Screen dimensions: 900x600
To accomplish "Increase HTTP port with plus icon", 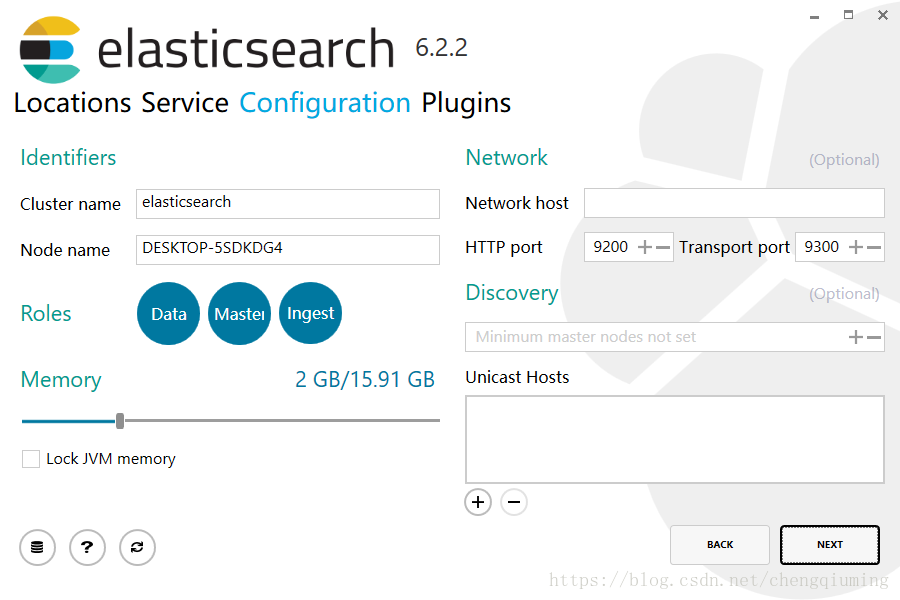I will pos(645,247).
